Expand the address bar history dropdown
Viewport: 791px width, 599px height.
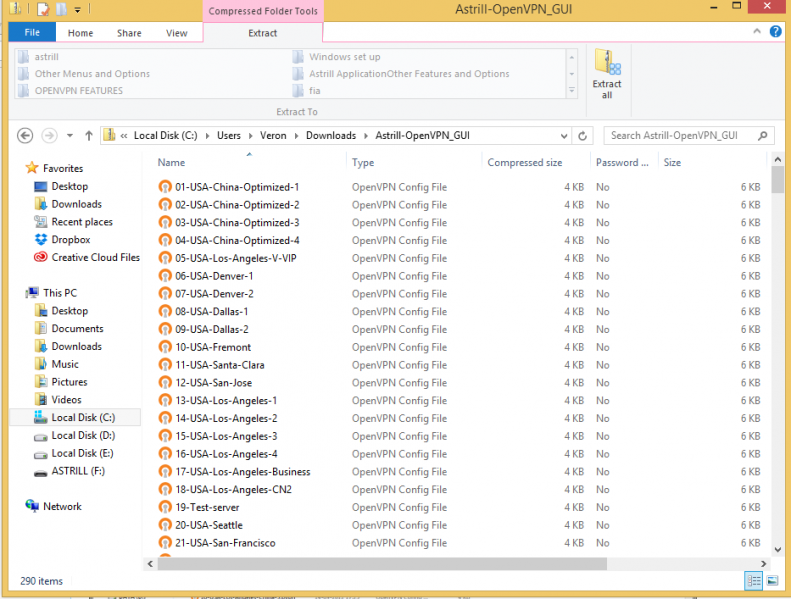point(563,136)
